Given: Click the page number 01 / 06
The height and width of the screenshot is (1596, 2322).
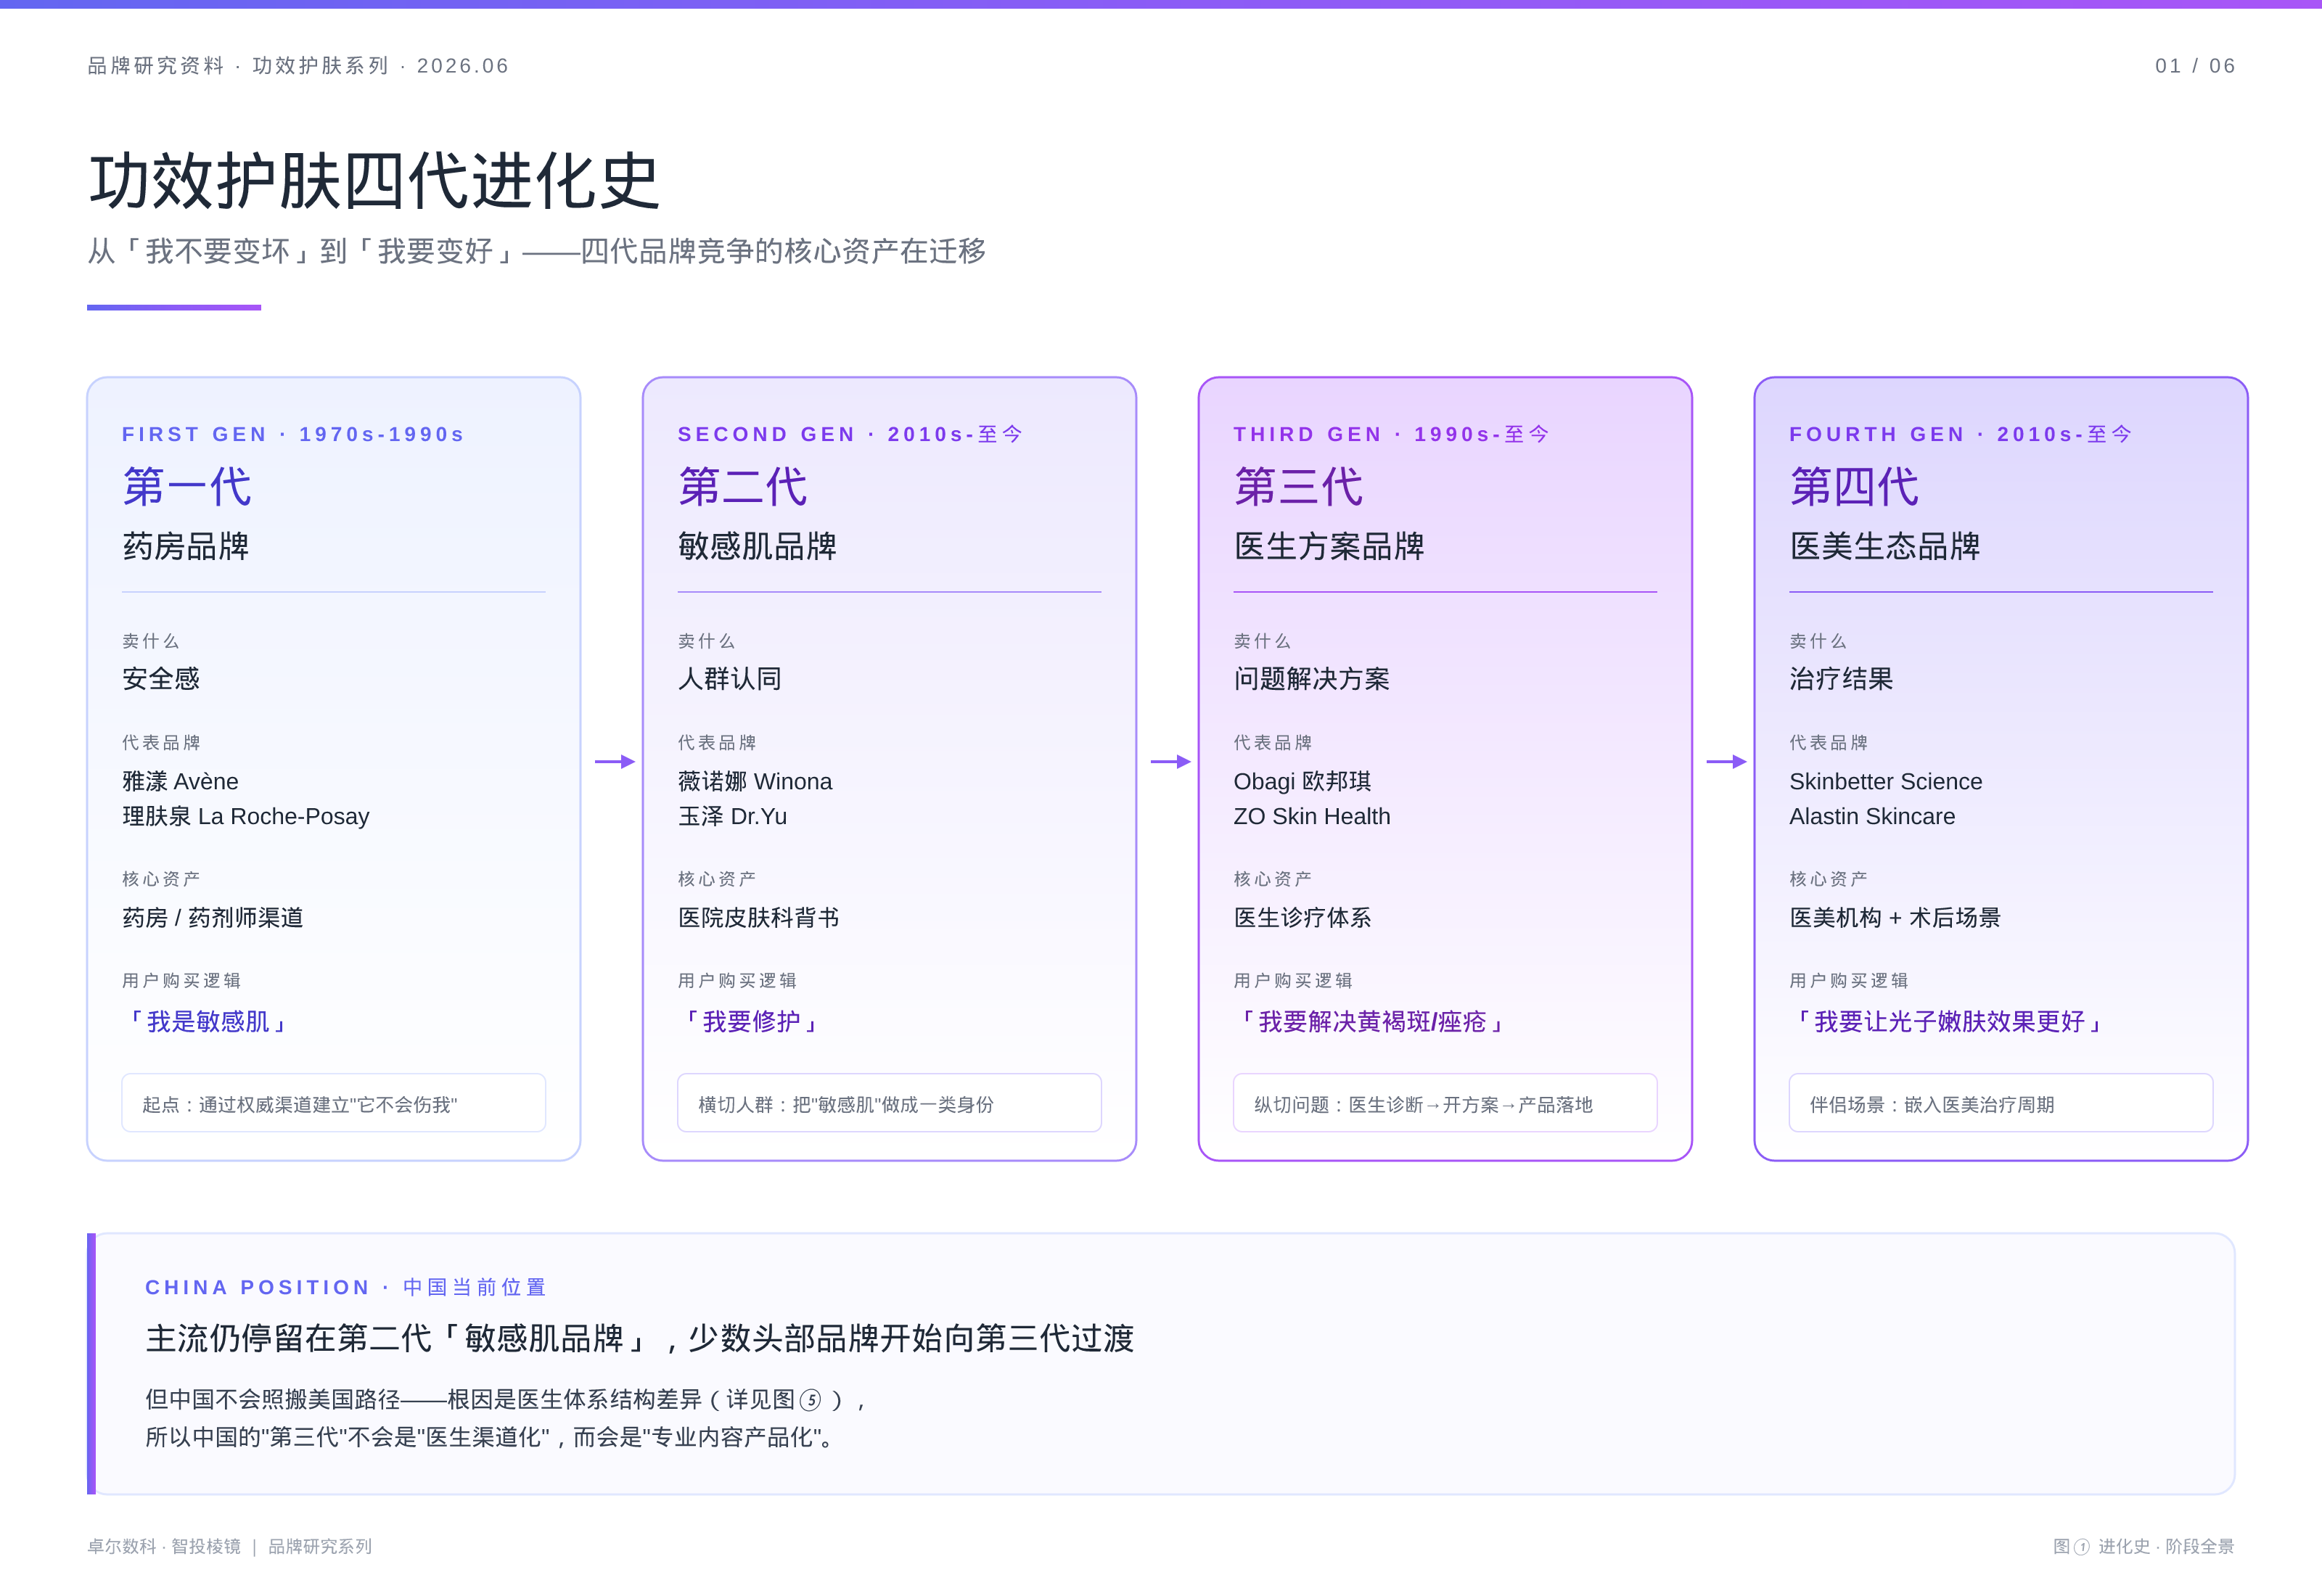Looking at the screenshot, I should click(2194, 66).
